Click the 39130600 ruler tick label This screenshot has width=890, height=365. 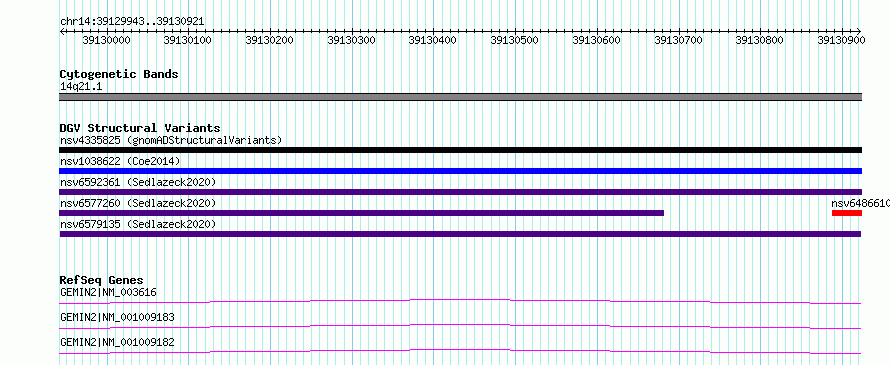click(x=597, y=40)
